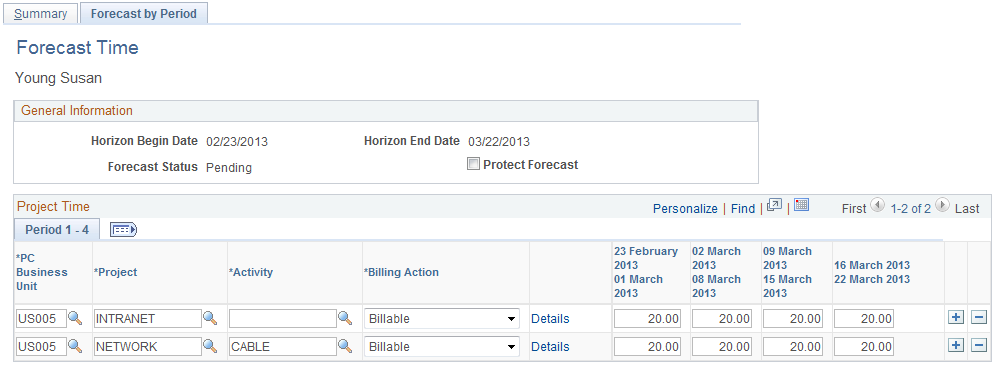Click the Find link in Project Time
The height and width of the screenshot is (366, 1000).
pos(743,209)
